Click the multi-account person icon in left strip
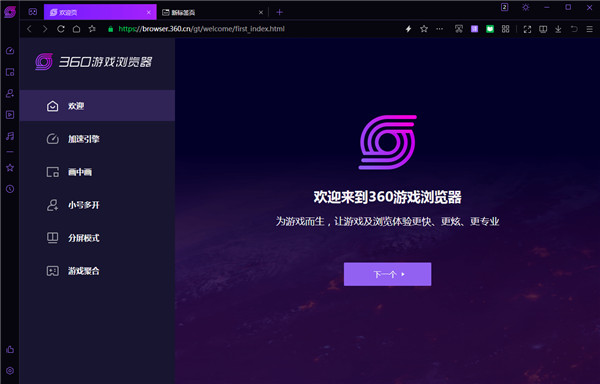 click(10, 93)
